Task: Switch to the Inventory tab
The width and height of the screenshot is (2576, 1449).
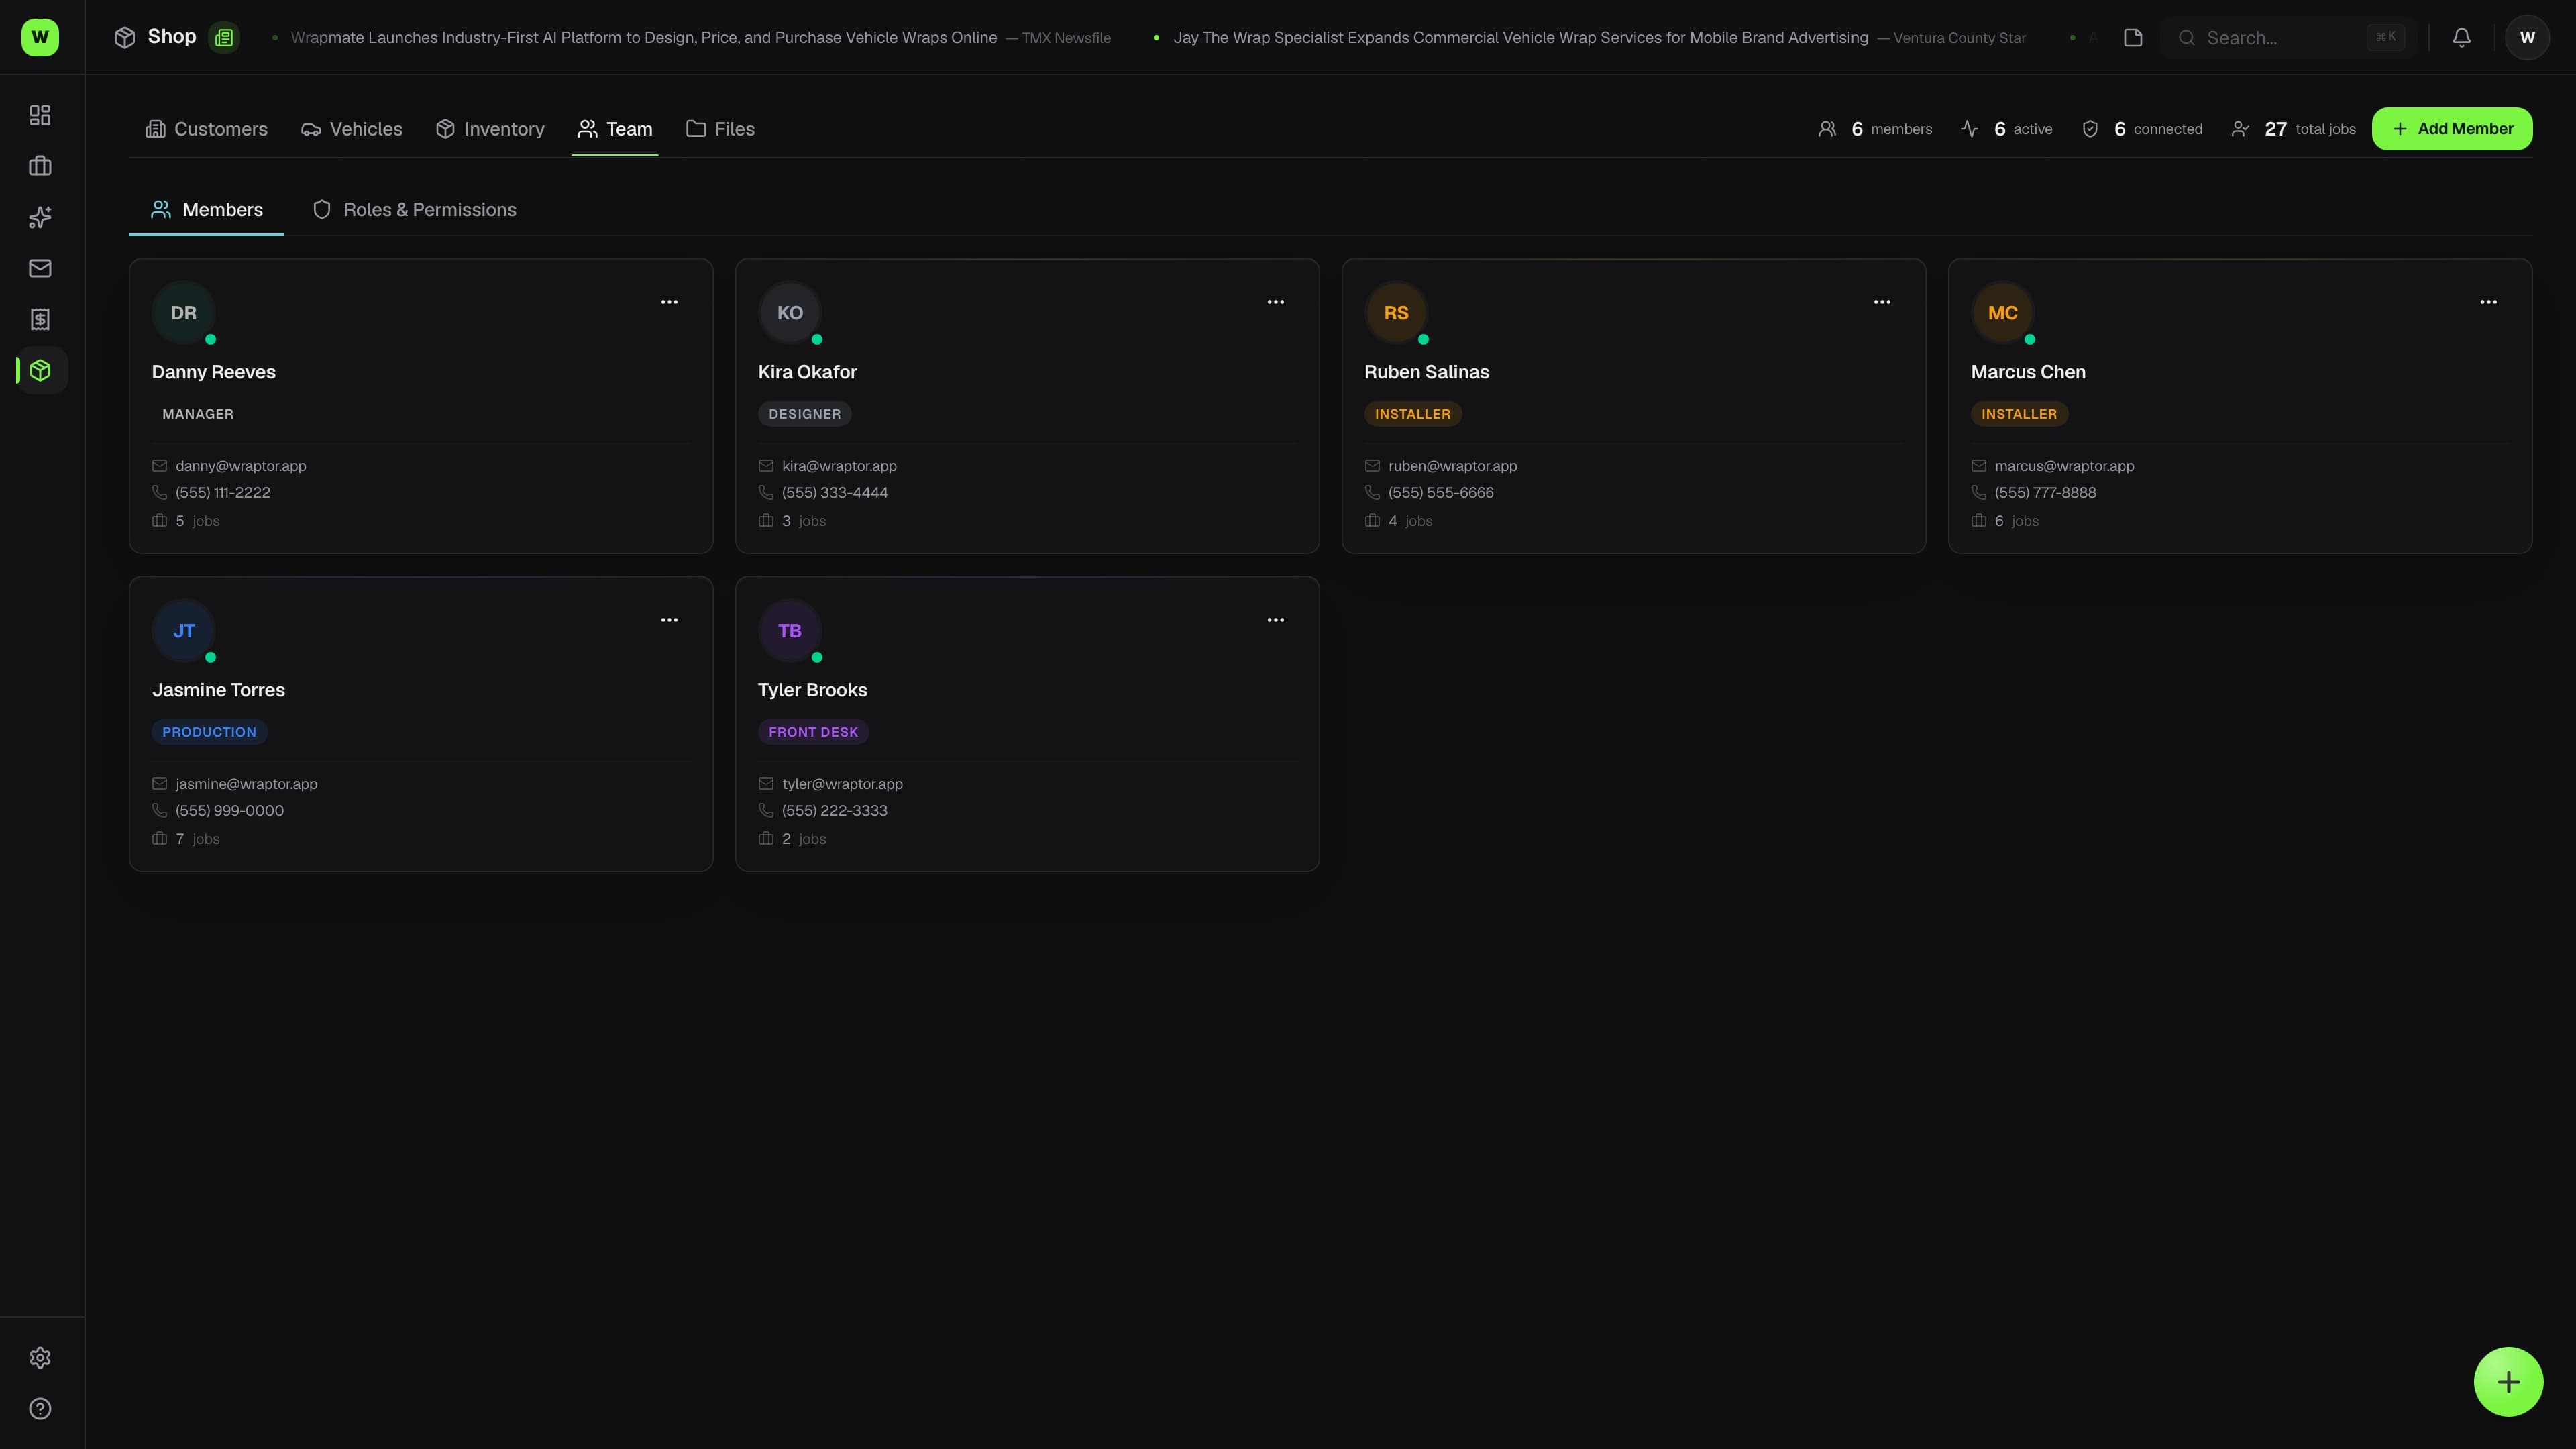Action: coord(490,129)
